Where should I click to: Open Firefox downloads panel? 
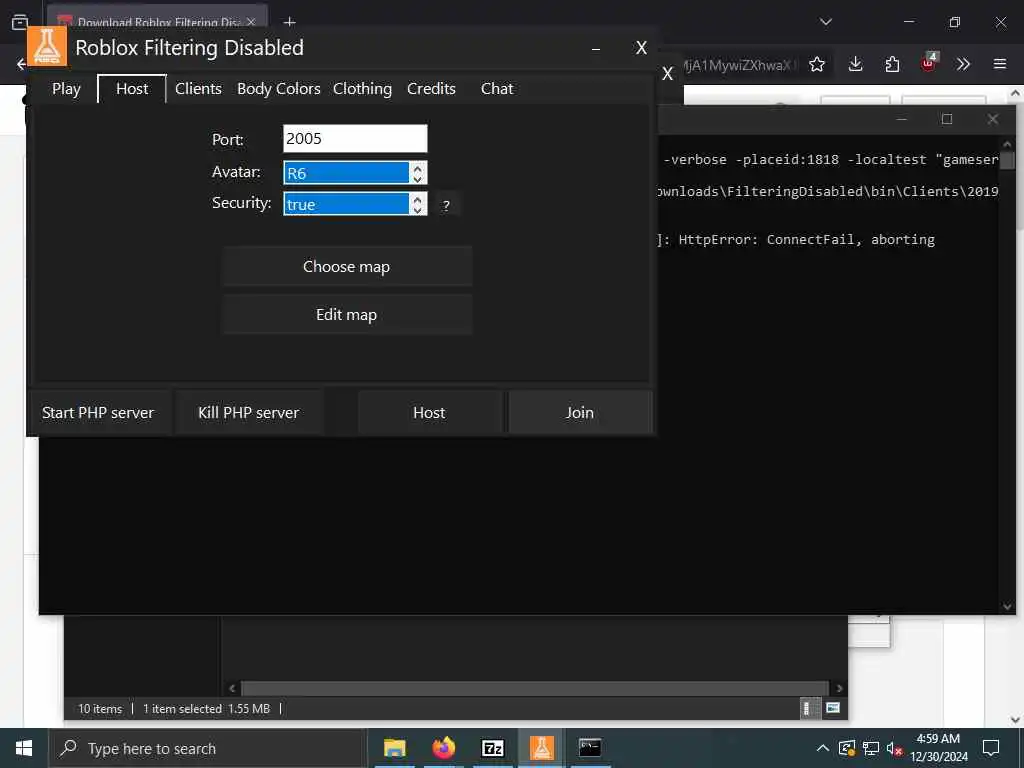click(856, 64)
